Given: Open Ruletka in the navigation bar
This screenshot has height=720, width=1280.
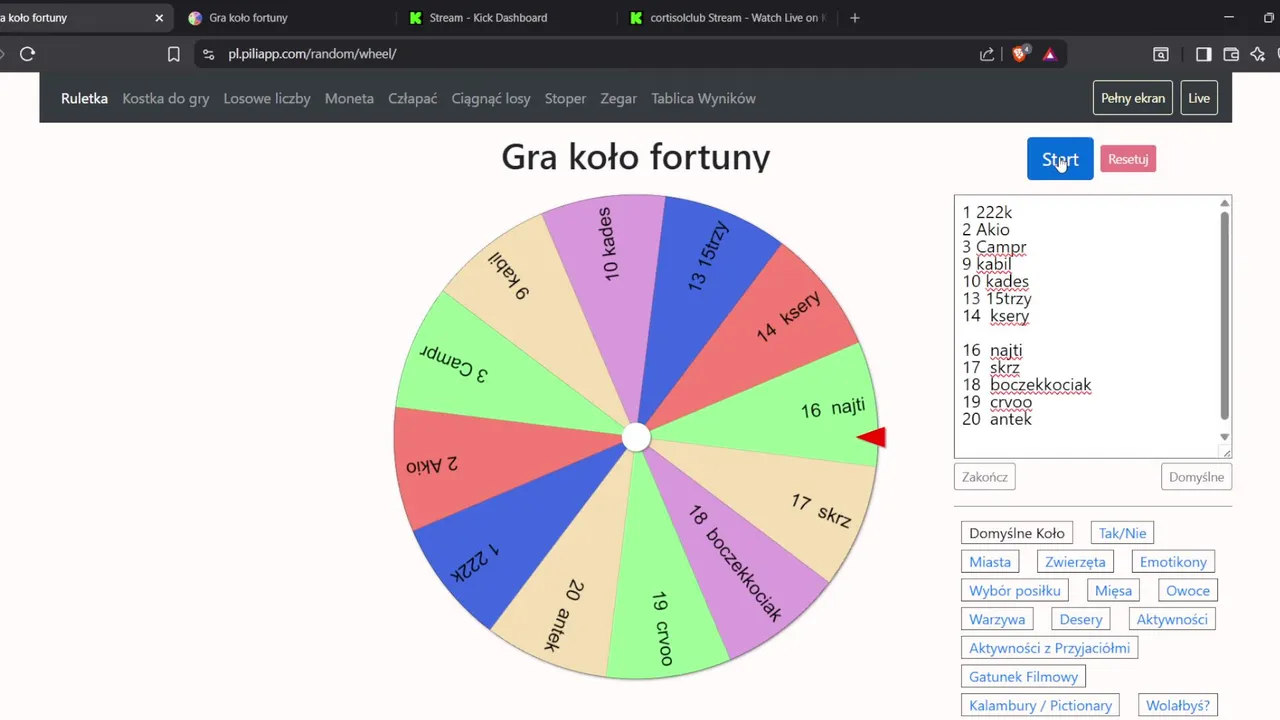Looking at the screenshot, I should [x=84, y=98].
